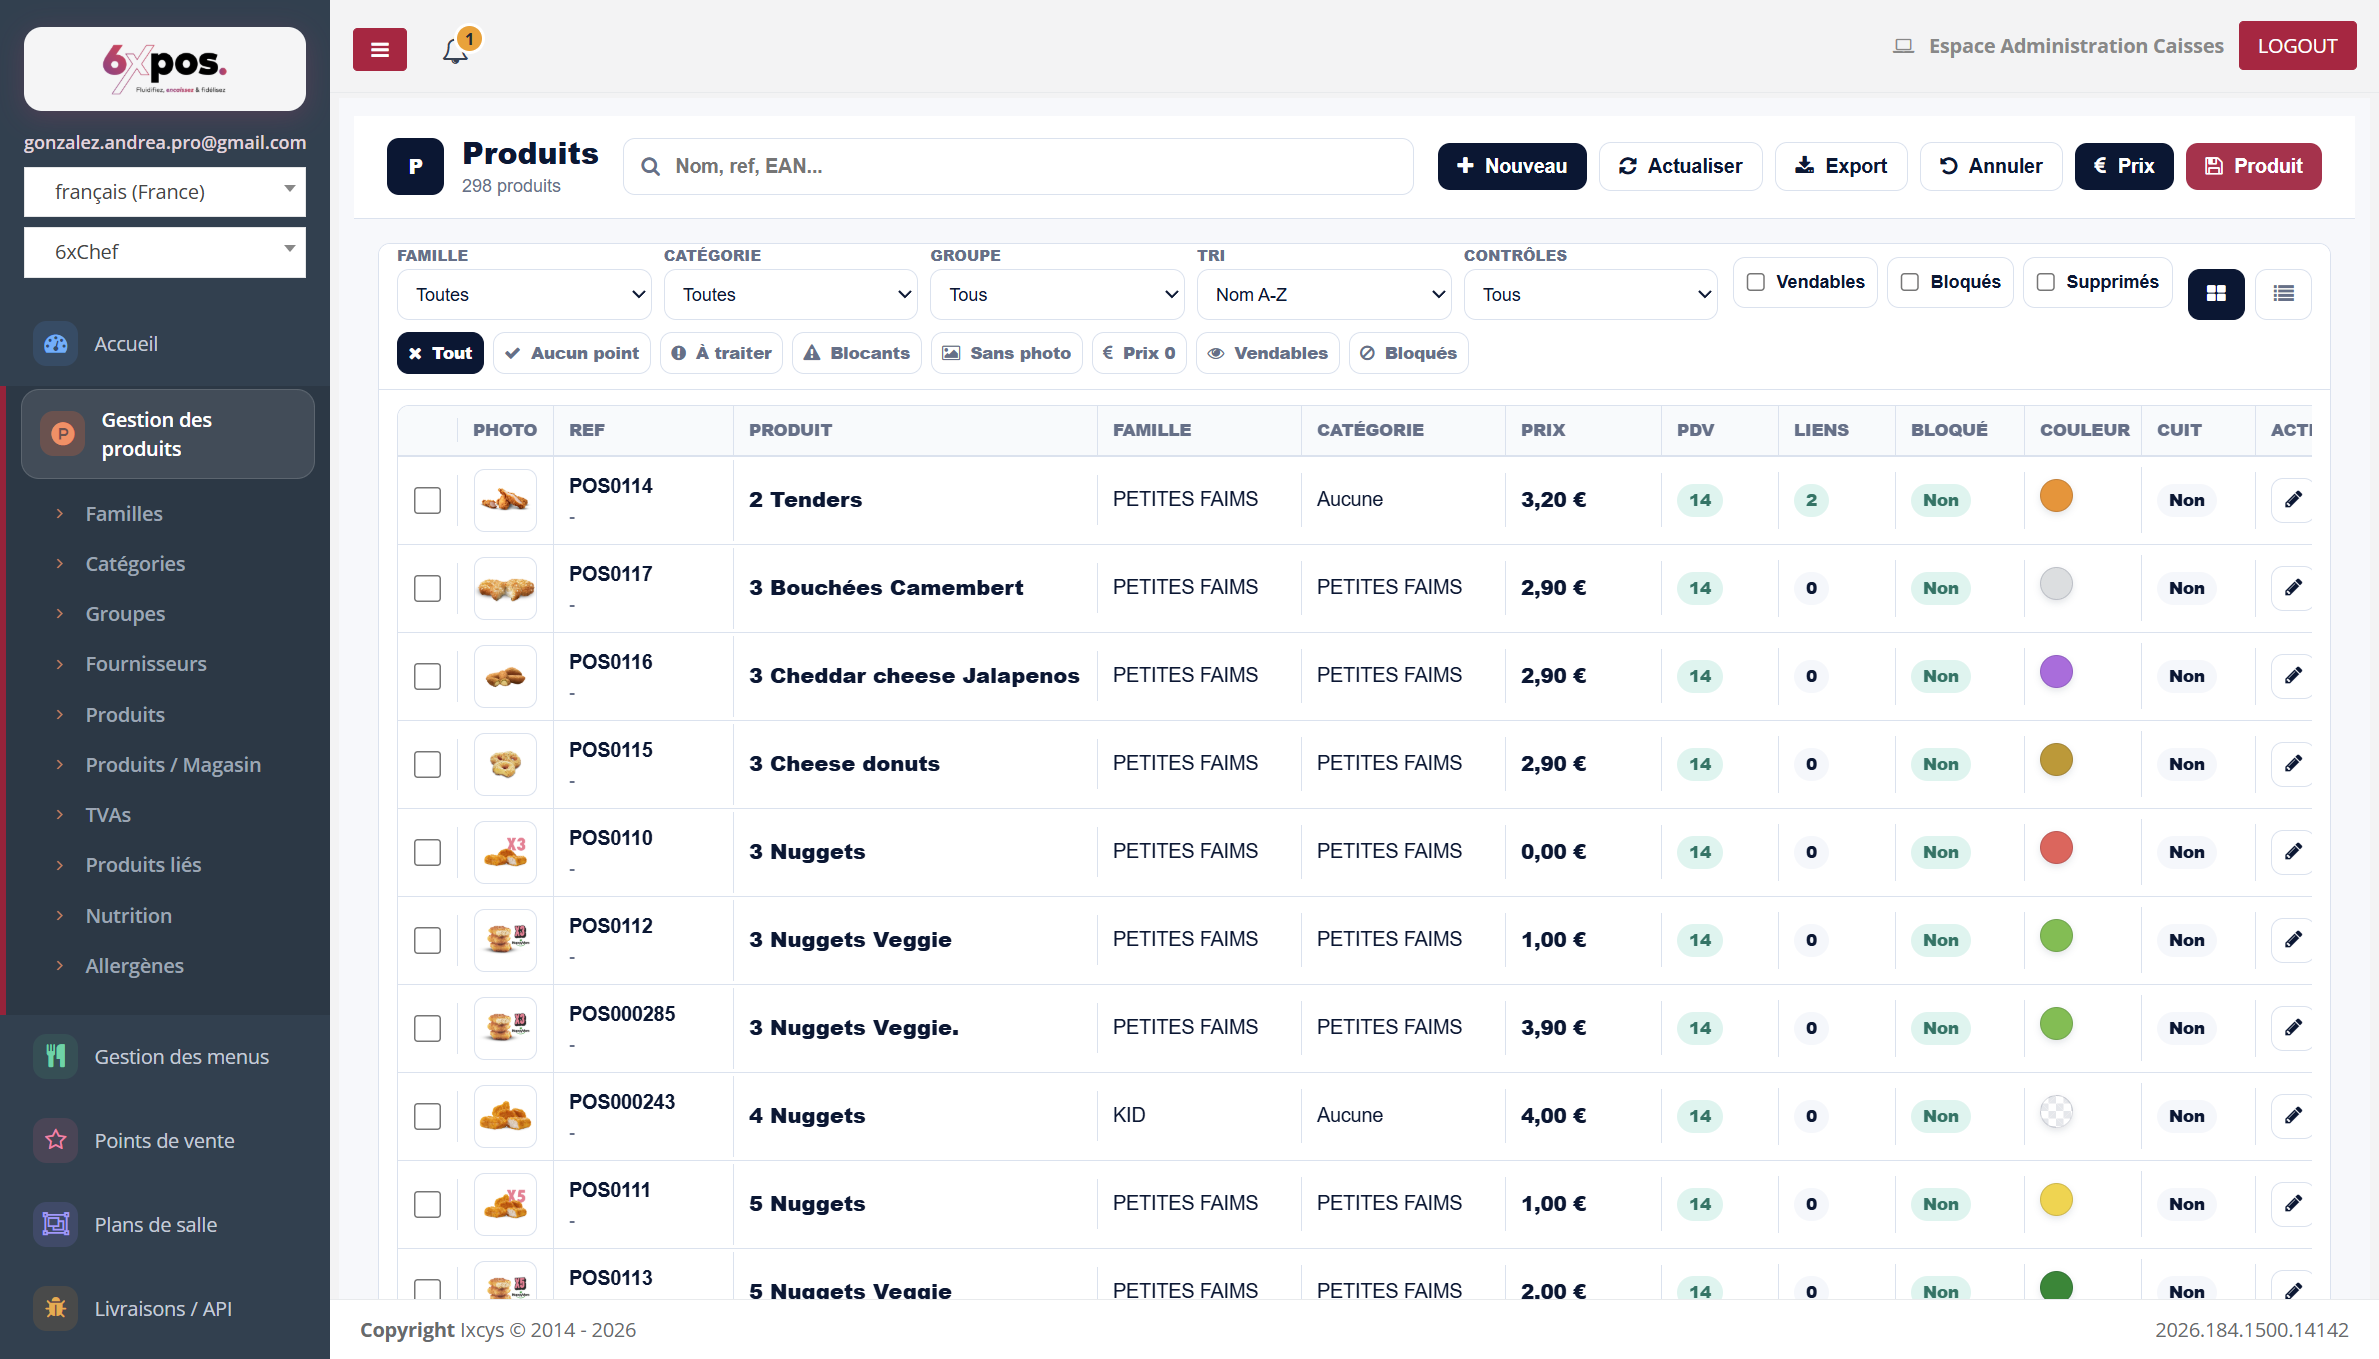Image resolution: width=2379 pixels, height=1359 pixels.
Task: Open the notification bell
Action: (456, 50)
